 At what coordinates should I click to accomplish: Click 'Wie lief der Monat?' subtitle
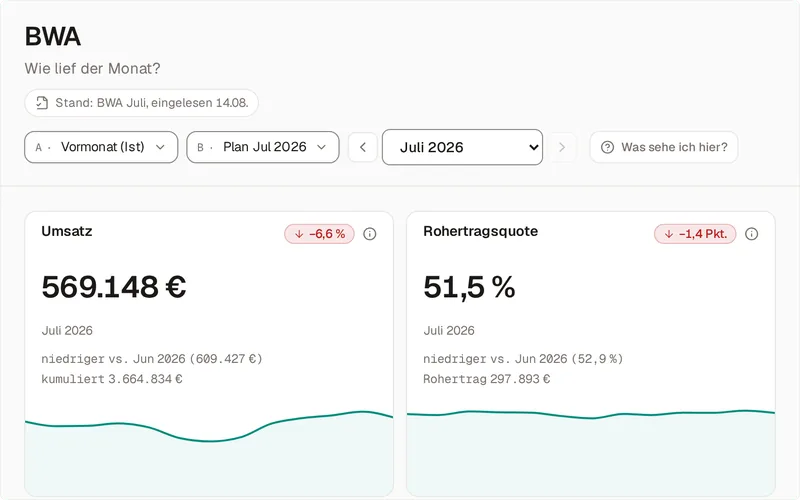[x=92, y=68]
